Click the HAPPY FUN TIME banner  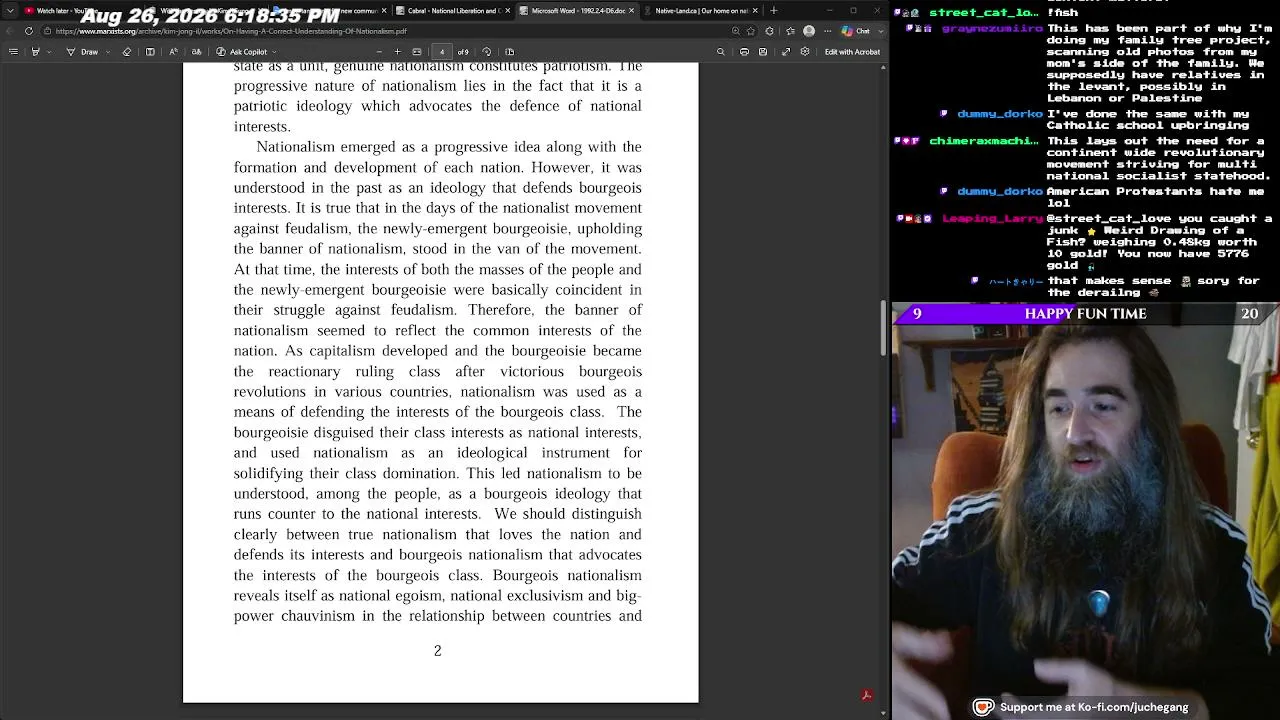1085,314
